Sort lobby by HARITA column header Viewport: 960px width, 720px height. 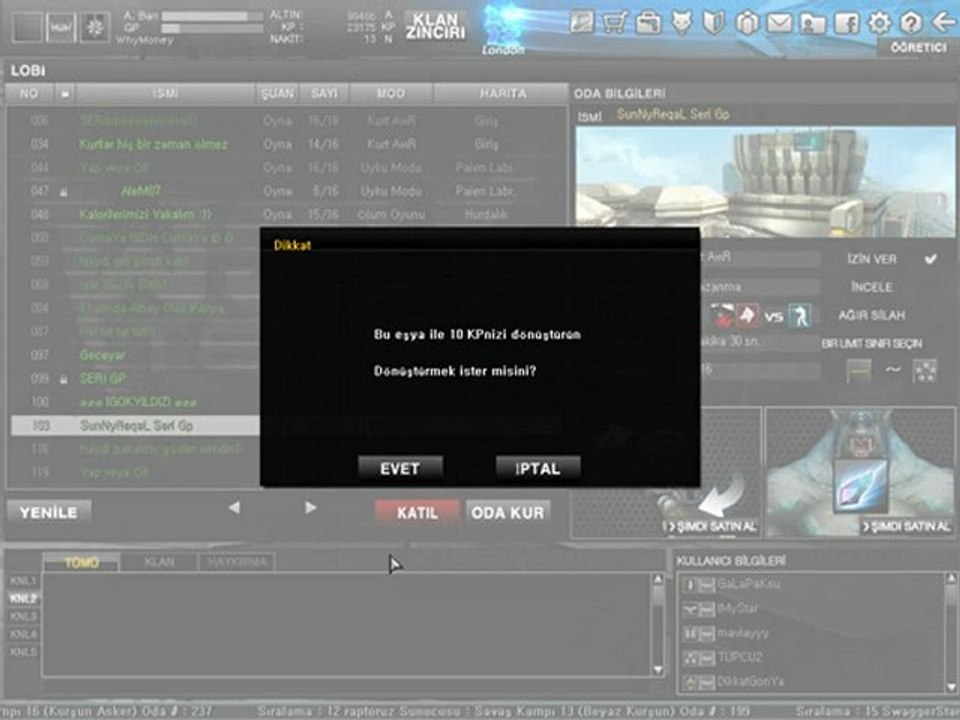coord(502,94)
